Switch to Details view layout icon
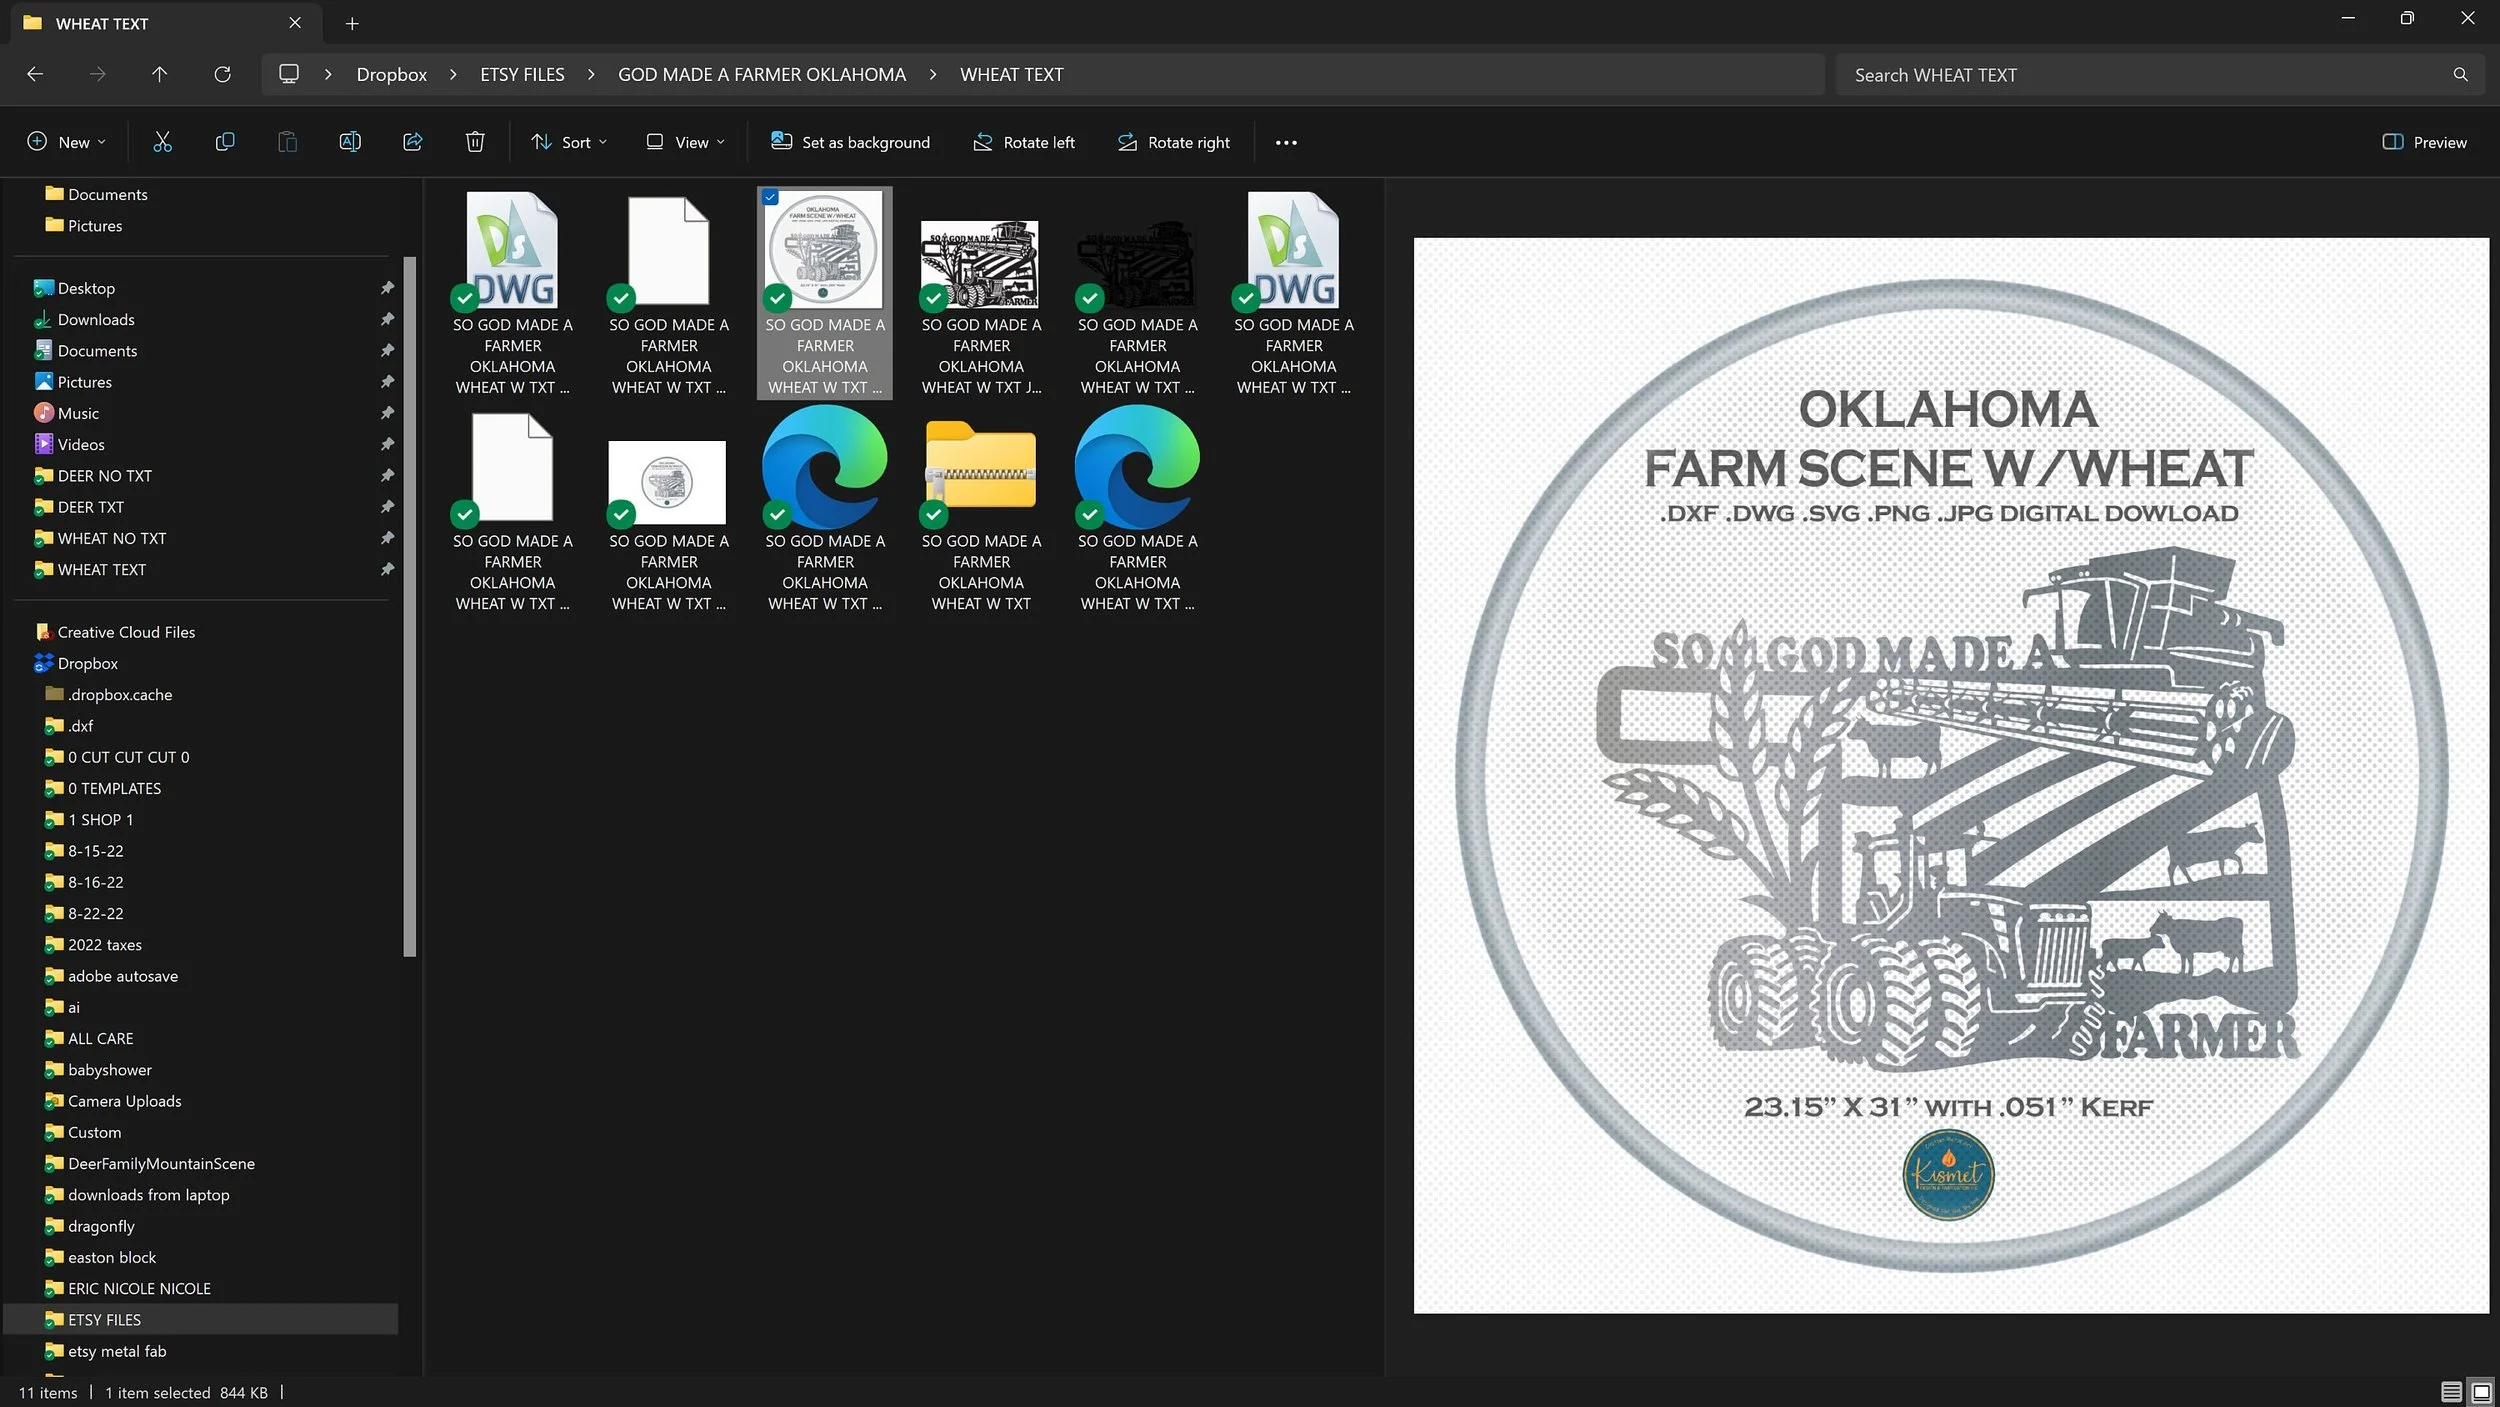Image resolution: width=2500 pixels, height=1407 pixels. click(2451, 1391)
